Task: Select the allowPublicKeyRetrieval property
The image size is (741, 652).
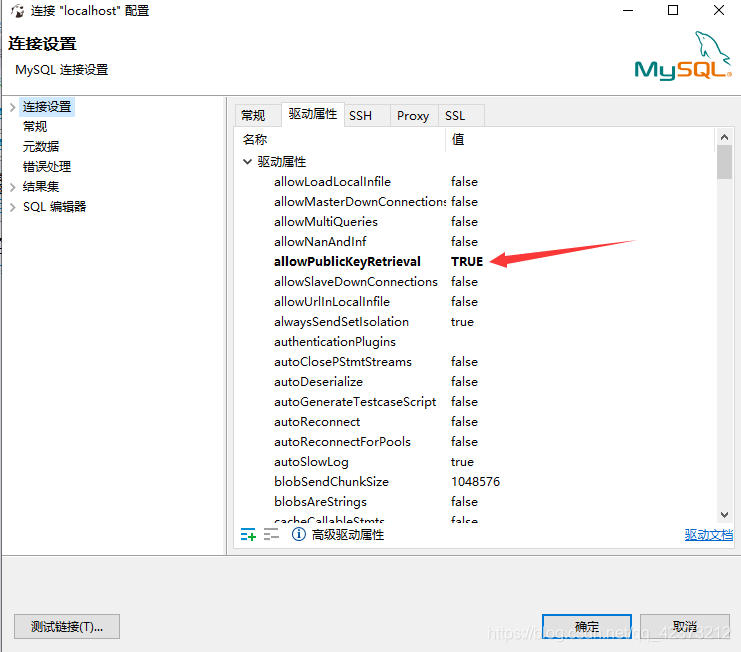Action: pyautogui.click(x=347, y=262)
